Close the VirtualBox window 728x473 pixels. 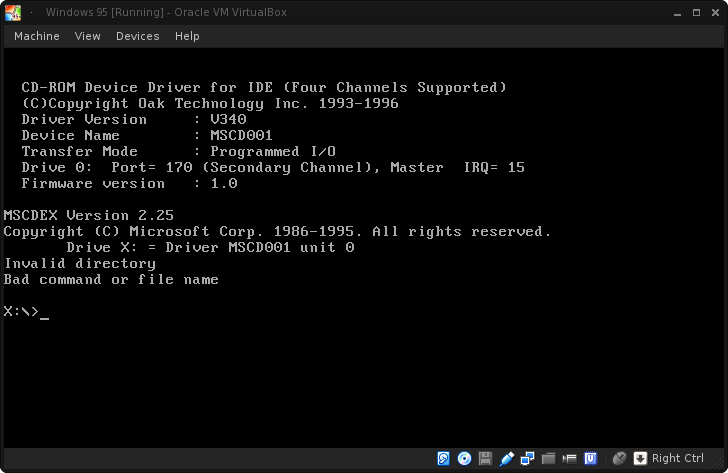pyautogui.click(x=715, y=13)
